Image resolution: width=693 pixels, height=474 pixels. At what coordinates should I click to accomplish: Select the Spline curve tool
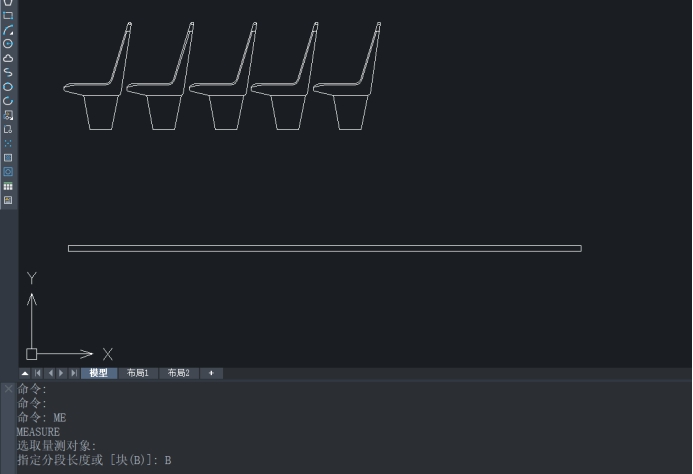[8, 72]
